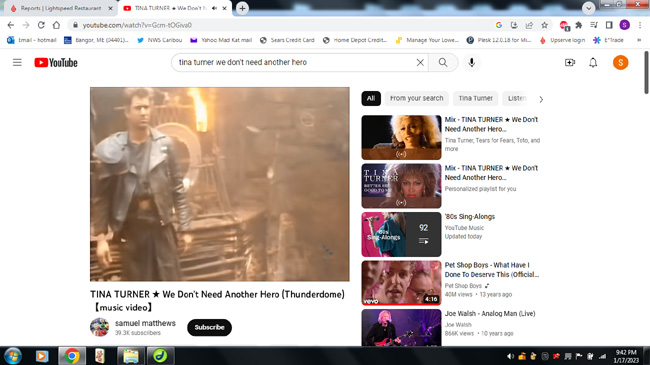Click the YouTube logo to go home
This screenshot has height=365, width=650.
click(x=56, y=63)
